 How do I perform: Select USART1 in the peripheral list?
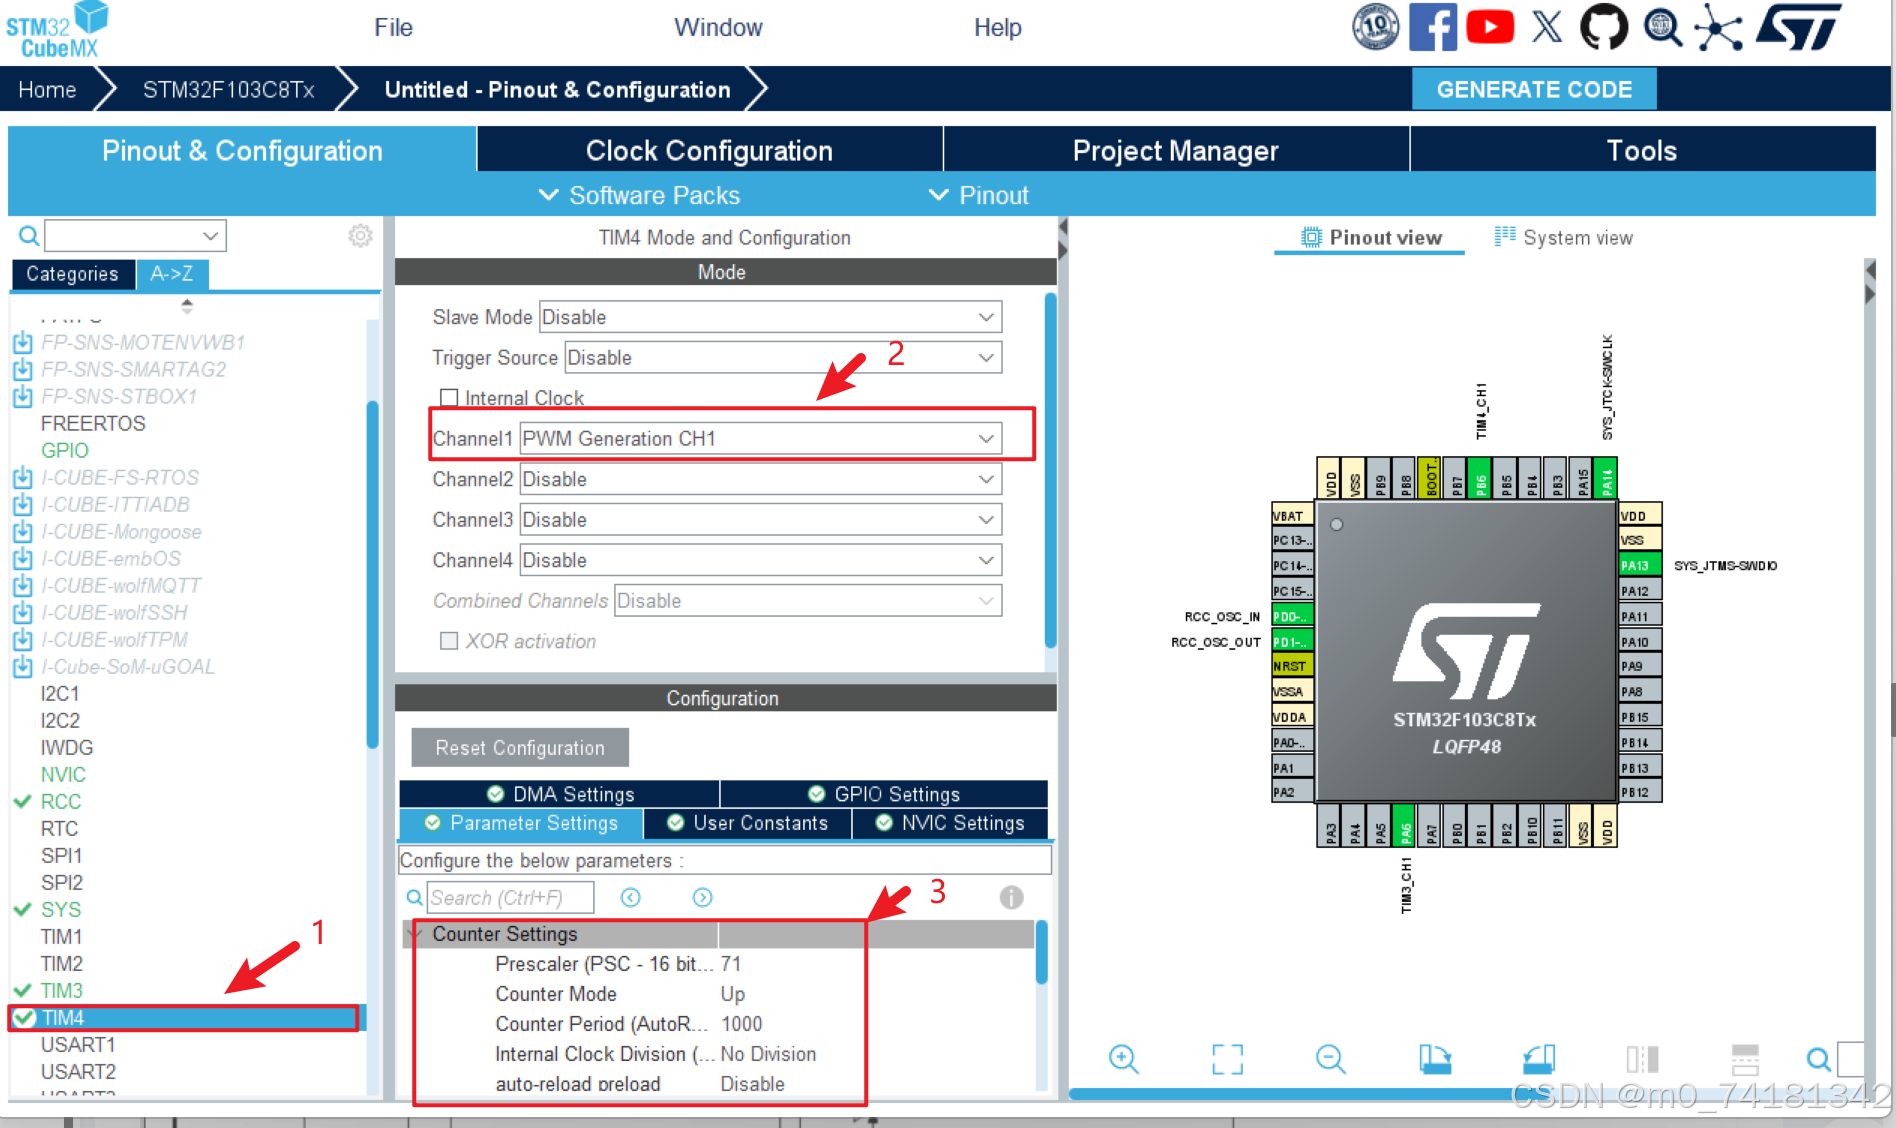[x=78, y=1044]
